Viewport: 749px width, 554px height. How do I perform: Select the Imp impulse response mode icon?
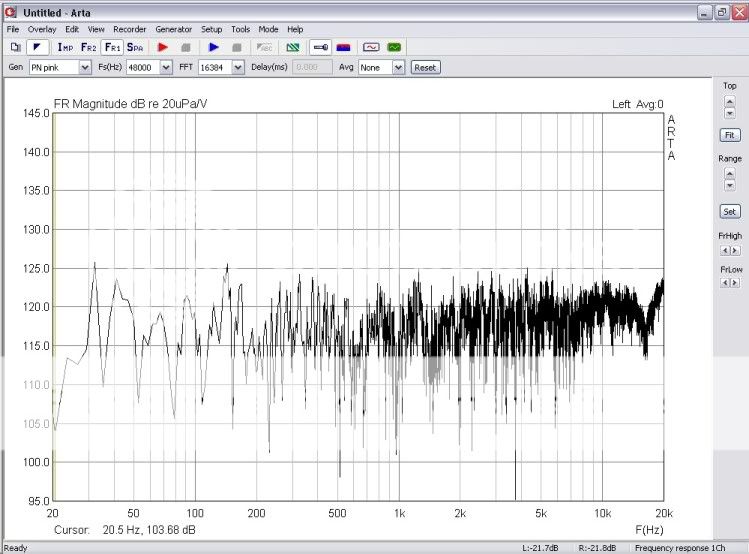click(x=65, y=47)
